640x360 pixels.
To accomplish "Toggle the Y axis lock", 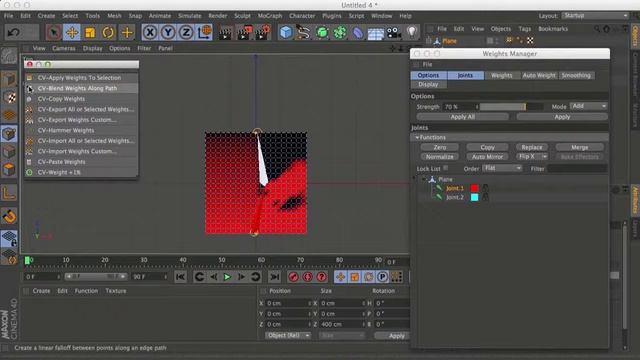I will pyautogui.click(x=168, y=32).
